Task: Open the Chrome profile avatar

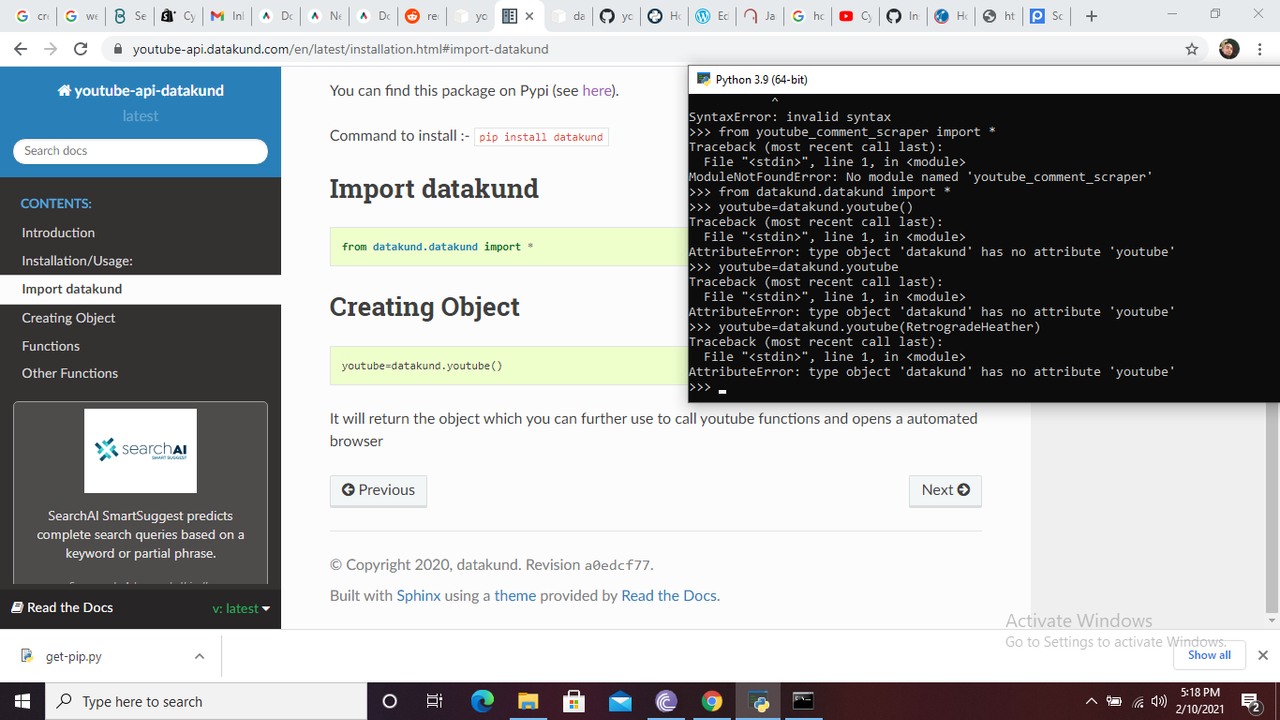Action: point(1229,49)
